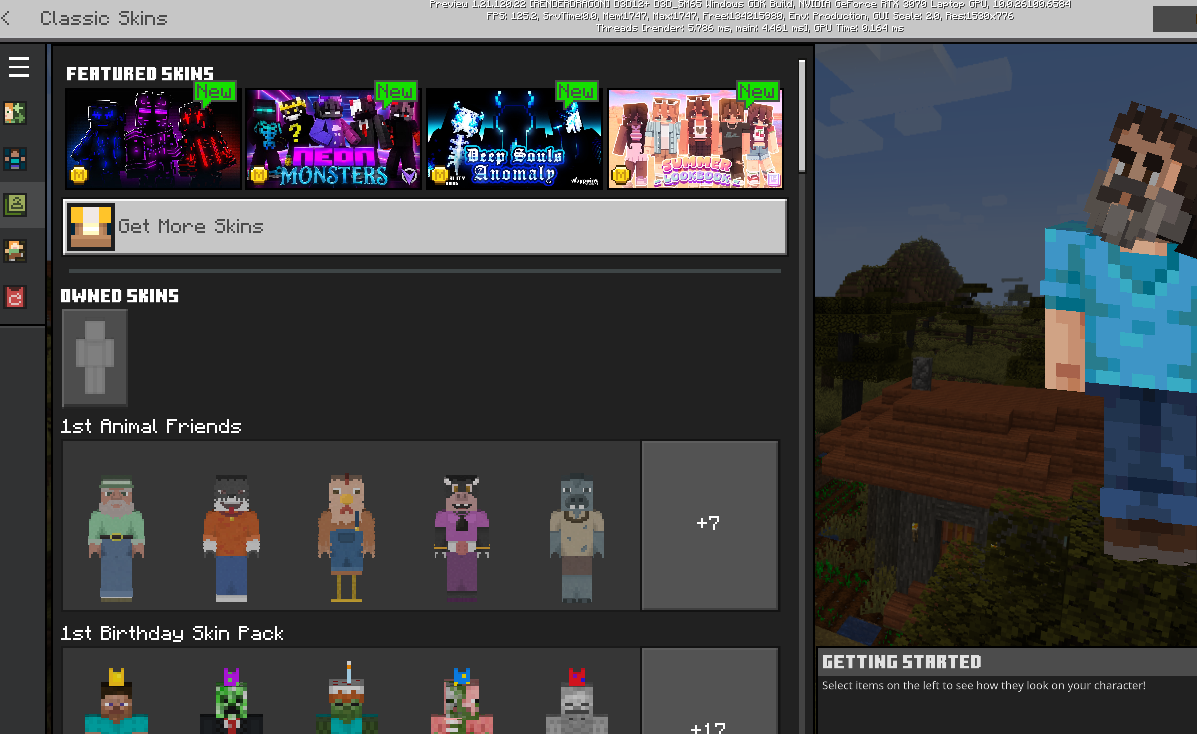Open the hamburger menu in the sidebar
The height and width of the screenshot is (734, 1197).
point(19,67)
